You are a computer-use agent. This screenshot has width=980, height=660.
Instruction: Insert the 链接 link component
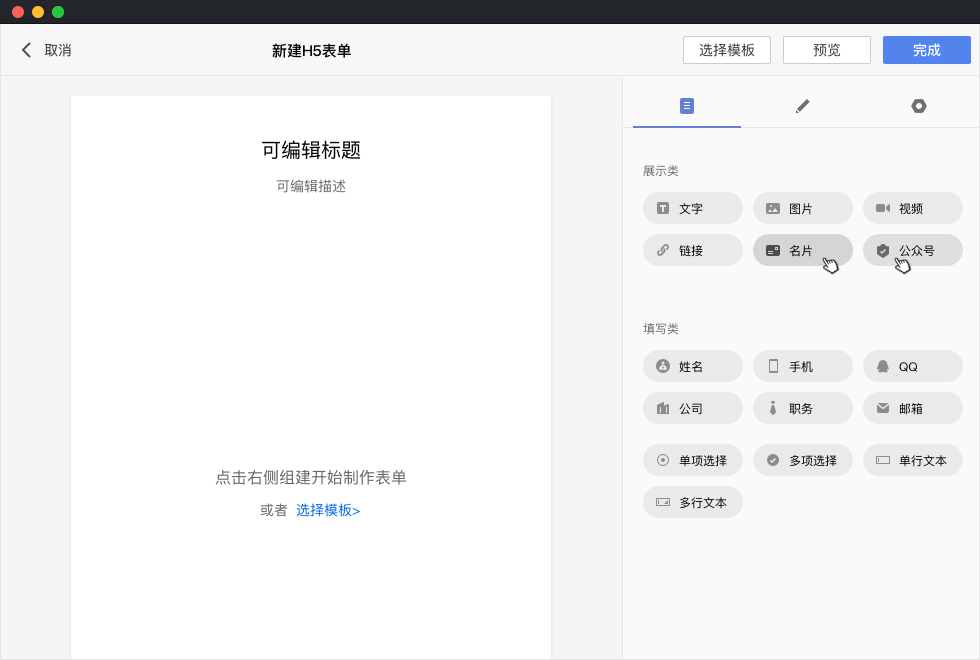[x=692, y=251]
